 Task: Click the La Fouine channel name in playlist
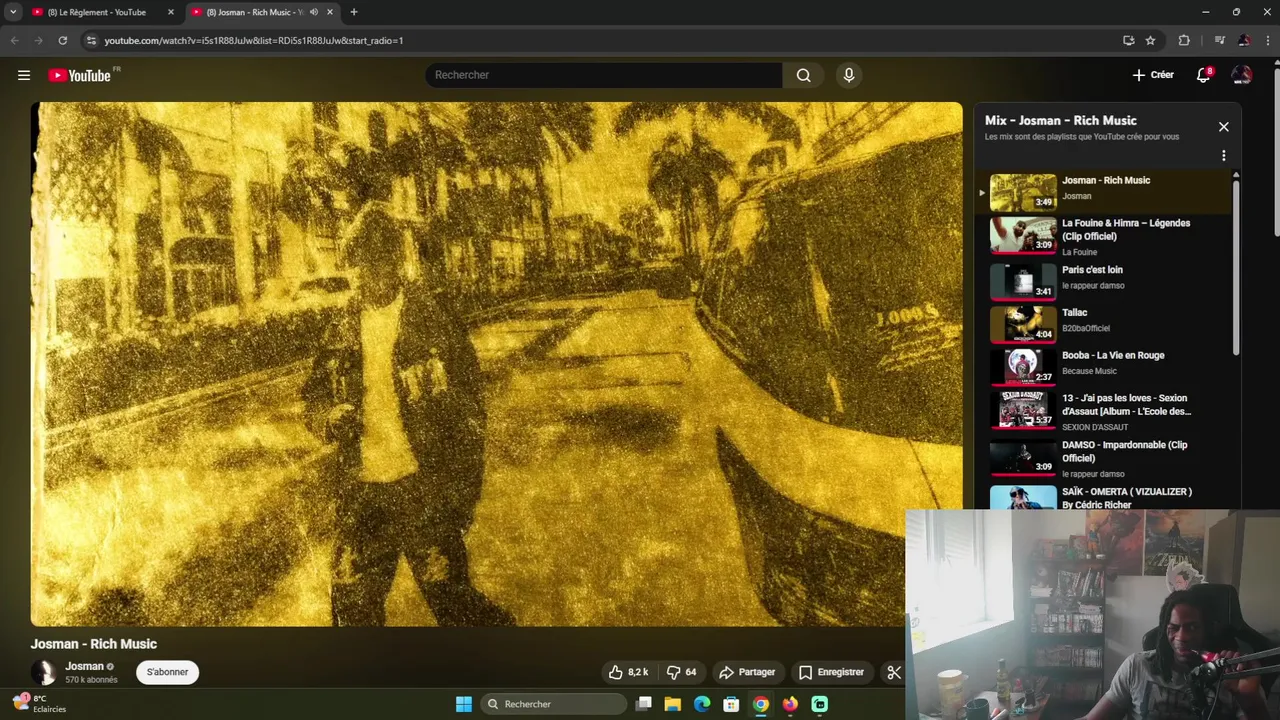coord(1079,252)
